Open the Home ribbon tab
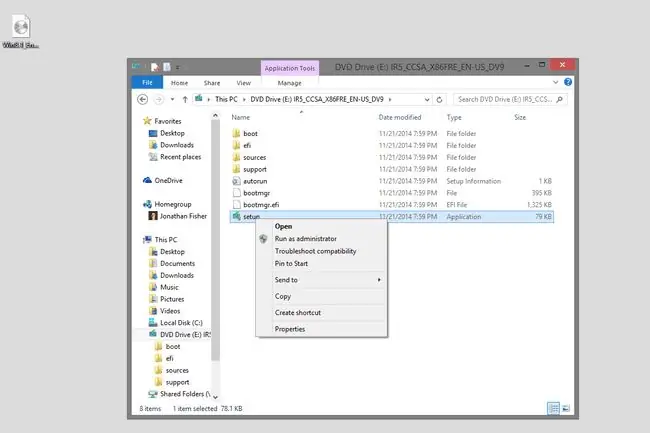The width and height of the screenshot is (650, 433). 179,83
